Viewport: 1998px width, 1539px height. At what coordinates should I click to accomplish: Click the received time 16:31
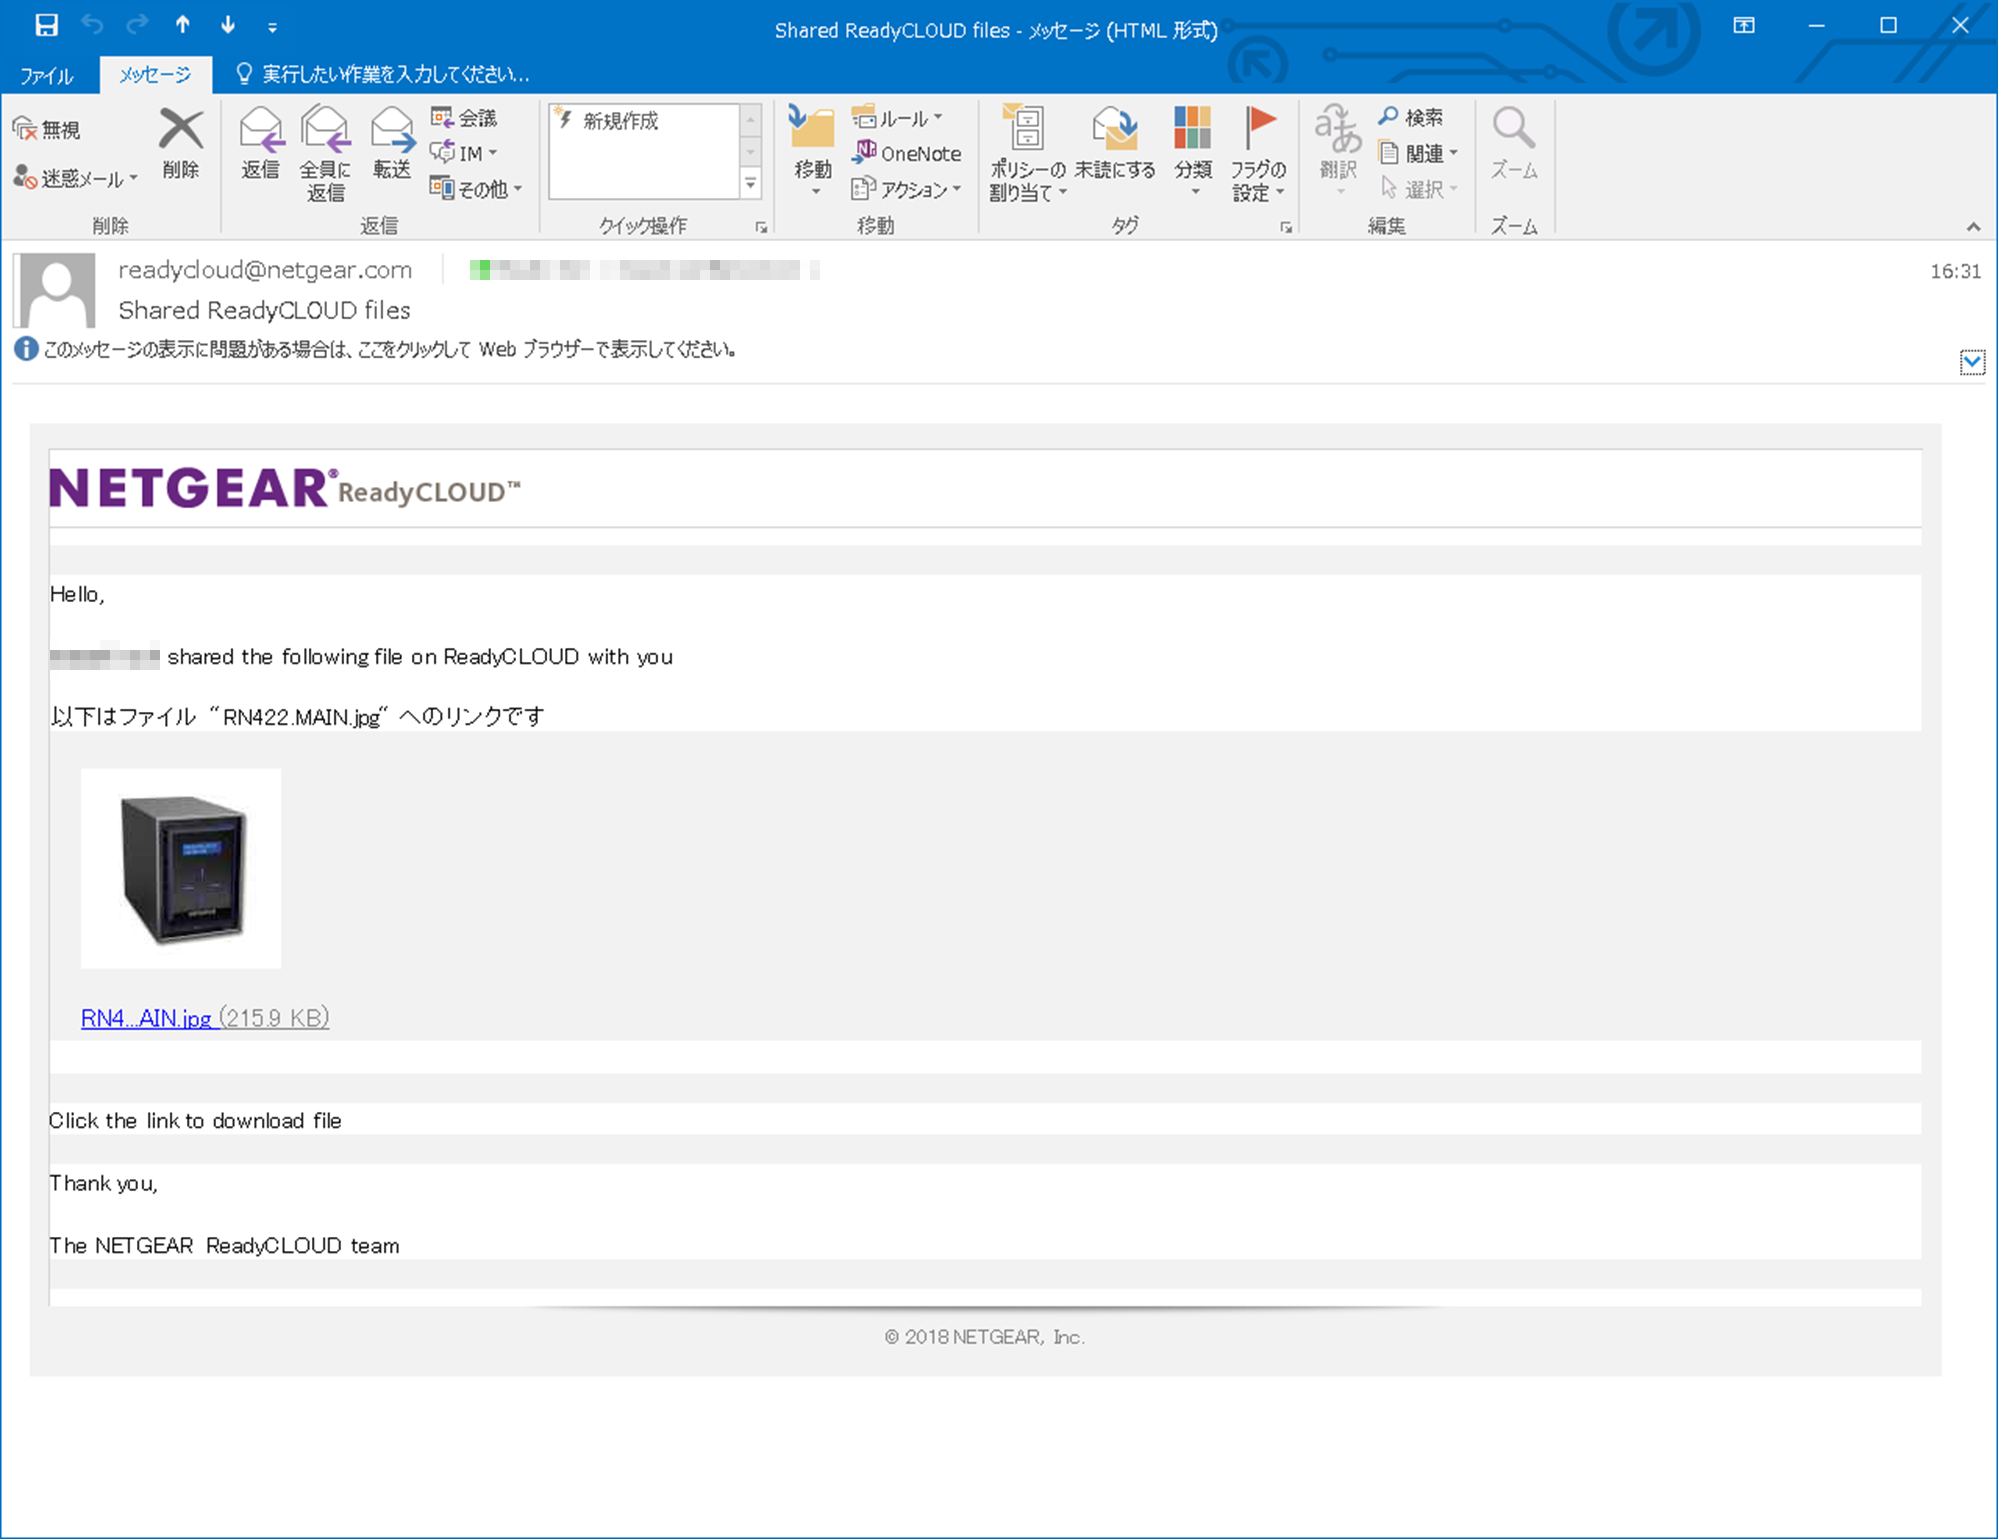tap(1955, 271)
